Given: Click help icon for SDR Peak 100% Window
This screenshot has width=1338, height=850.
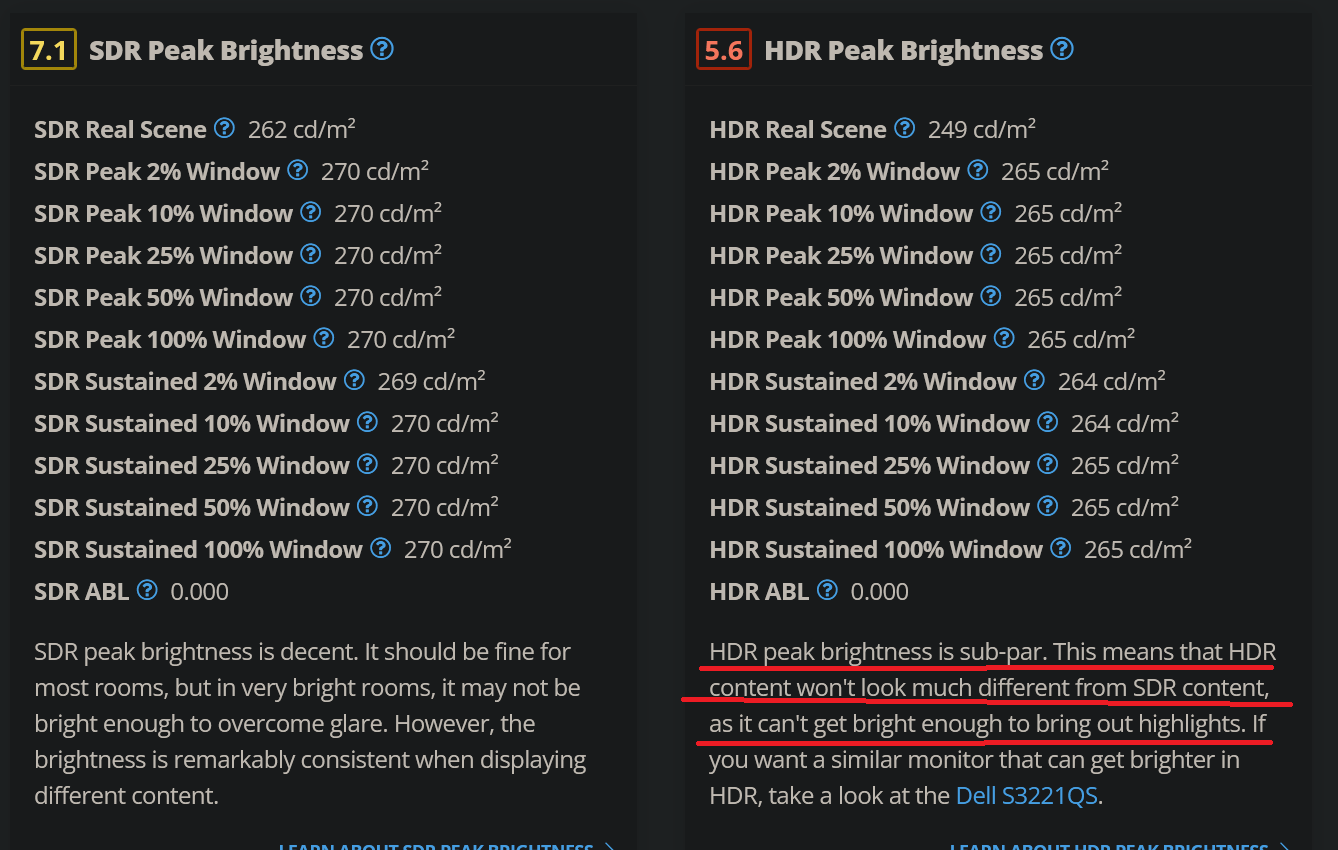Looking at the screenshot, I should click(x=324, y=338).
